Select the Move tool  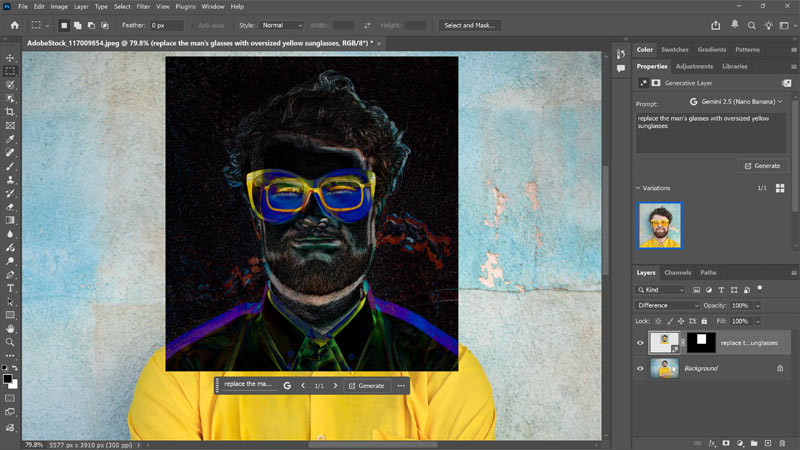pyautogui.click(x=10, y=58)
